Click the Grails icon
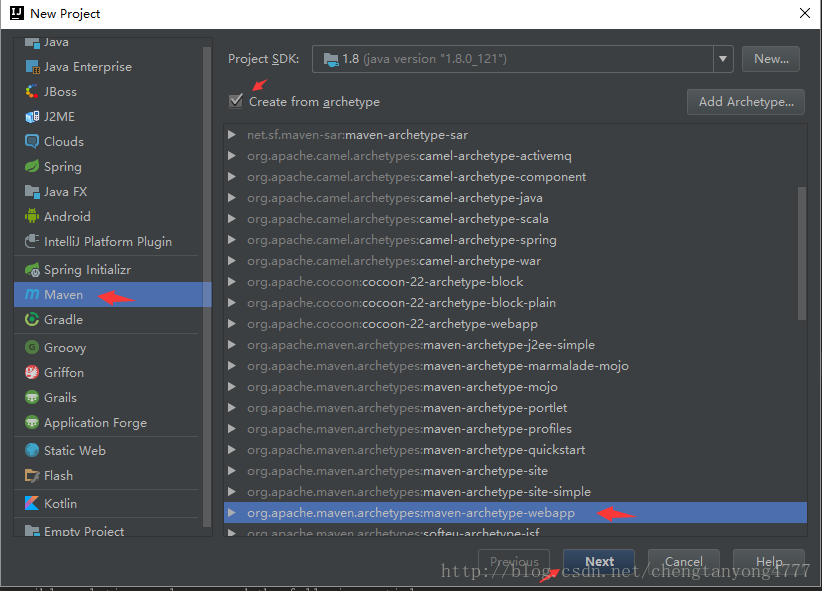The image size is (822, 591). click(32, 397)
